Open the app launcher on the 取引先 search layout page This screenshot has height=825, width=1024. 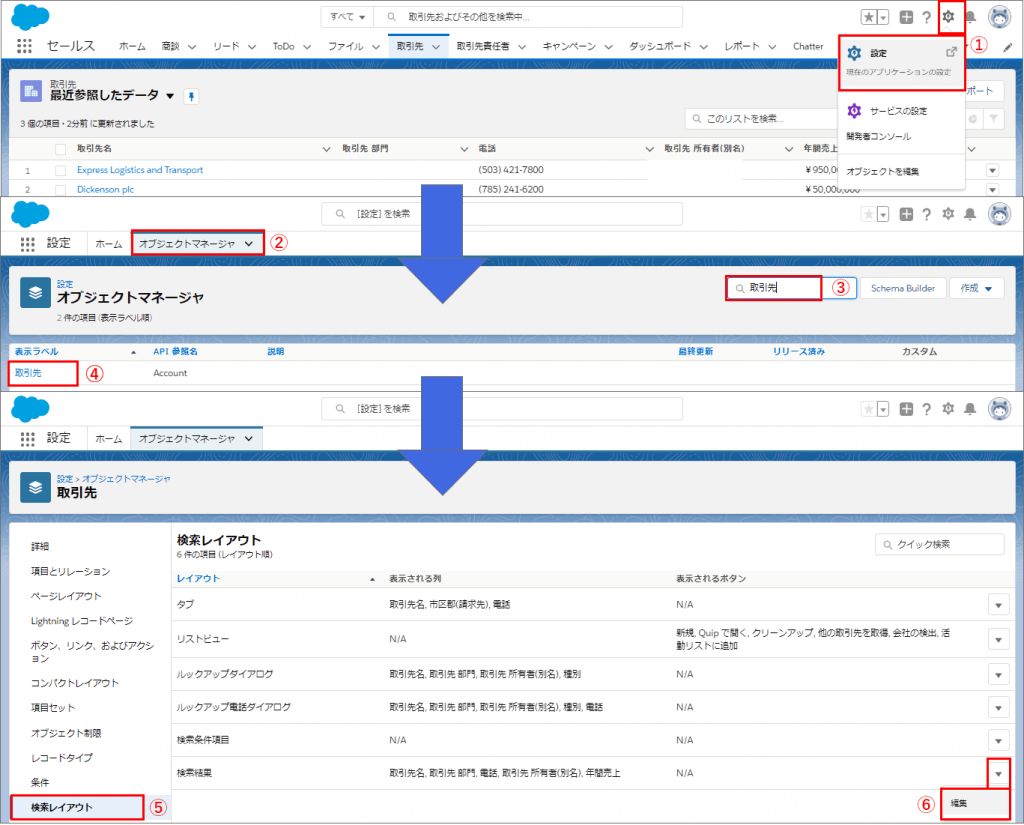coord(27,438)
